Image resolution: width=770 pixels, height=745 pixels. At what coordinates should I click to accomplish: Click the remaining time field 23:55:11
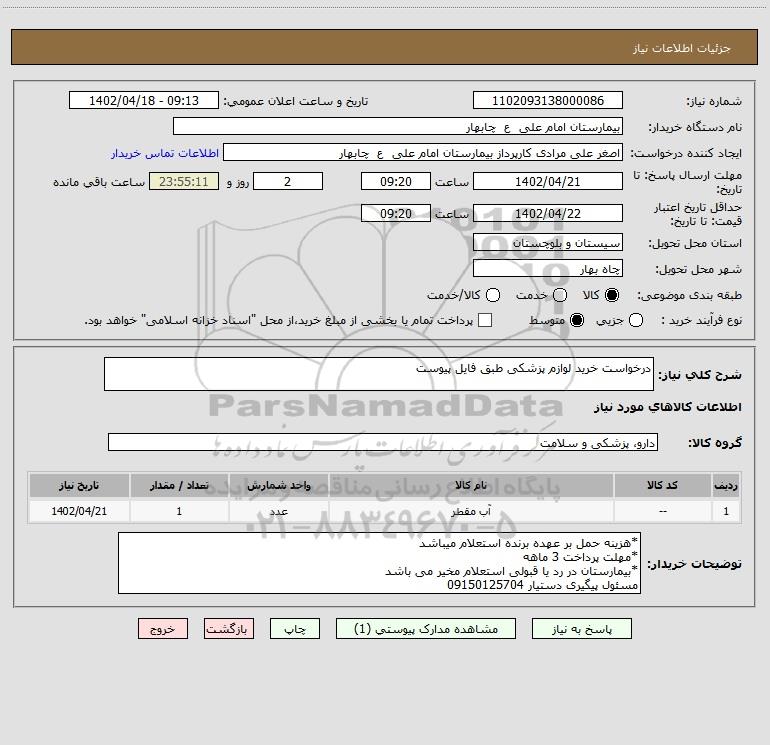pos(184,181)
